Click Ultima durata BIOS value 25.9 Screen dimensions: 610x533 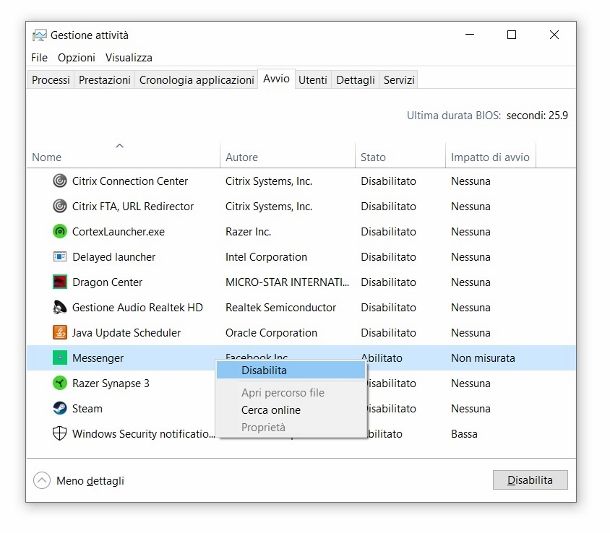tap(537, 115)
